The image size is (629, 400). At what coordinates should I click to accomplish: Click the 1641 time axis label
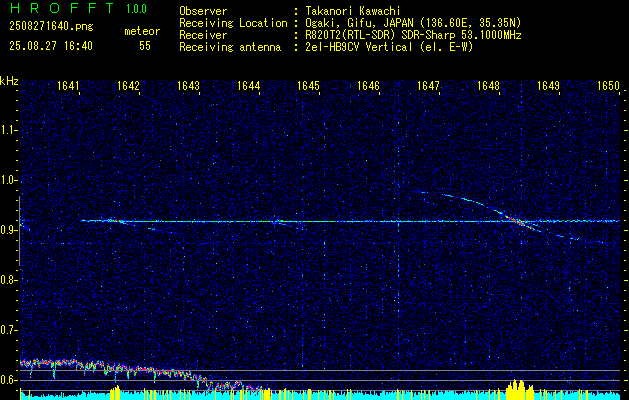coord(68,86)
